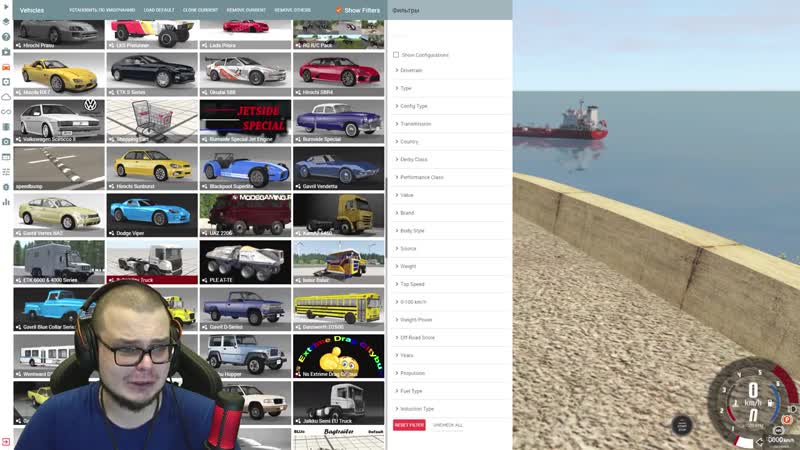This screenshot has height=450, width=800.
Task: Select the Shopping Cart thumbnail
Action: (152, 121)
